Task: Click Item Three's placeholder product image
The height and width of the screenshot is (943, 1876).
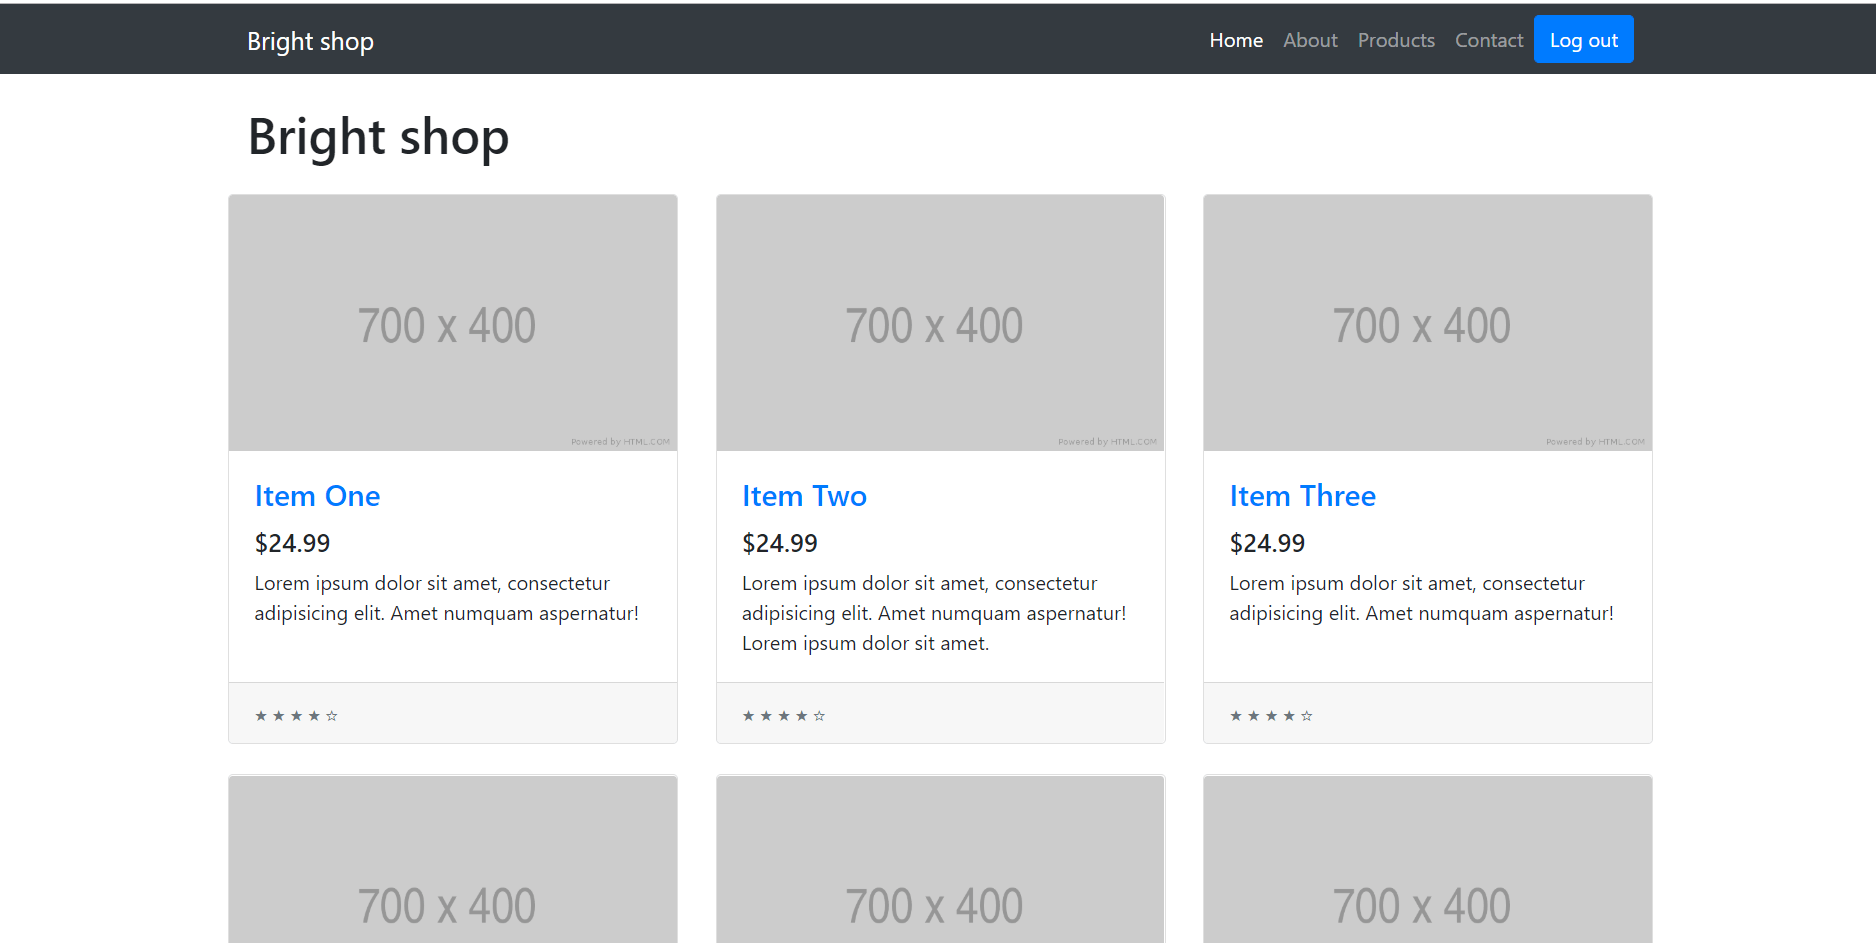Action: pyautogui.click(x=1427, y=322)
